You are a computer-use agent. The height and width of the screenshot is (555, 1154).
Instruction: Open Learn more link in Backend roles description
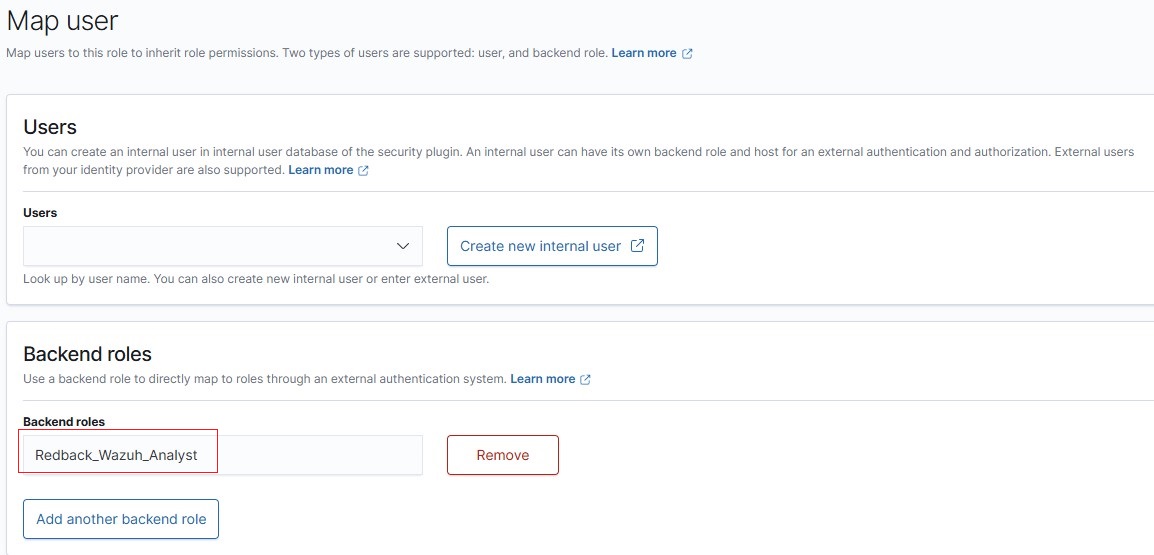542,379
